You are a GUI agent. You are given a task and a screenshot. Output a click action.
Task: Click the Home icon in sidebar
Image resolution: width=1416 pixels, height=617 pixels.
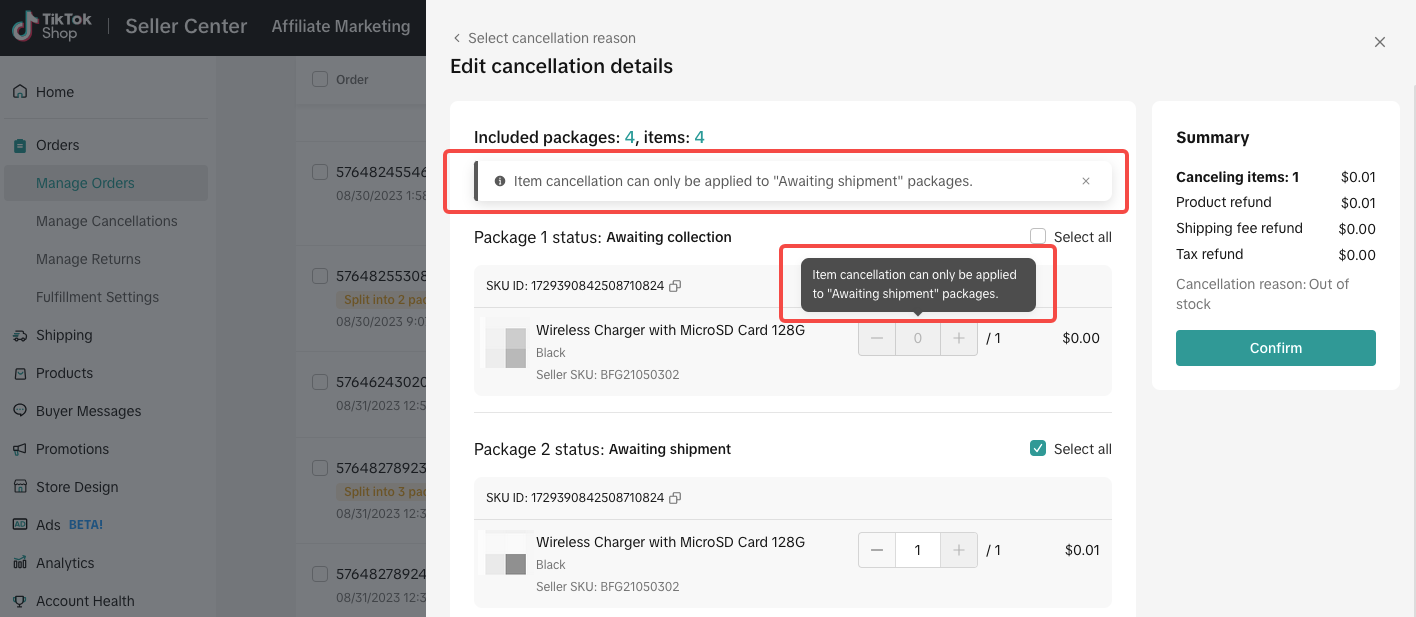pos(20,92)
